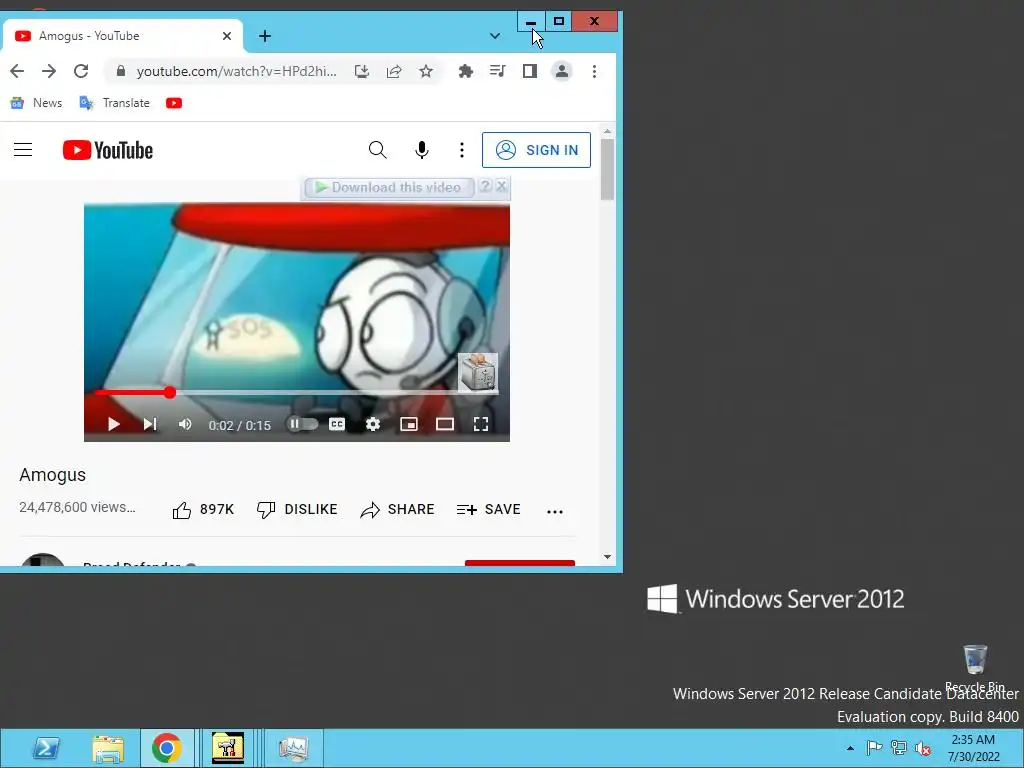Reload the YouTube page
The width and height of the screenshot is (1024, 768).
pos(81,71)
